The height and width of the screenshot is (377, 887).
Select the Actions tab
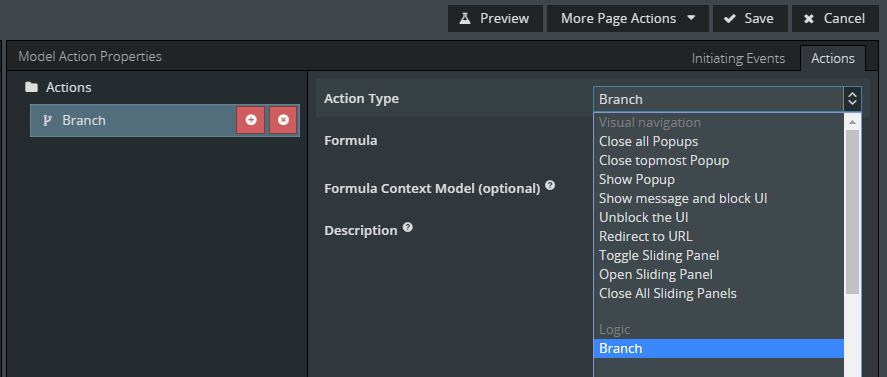pos(833,58)
